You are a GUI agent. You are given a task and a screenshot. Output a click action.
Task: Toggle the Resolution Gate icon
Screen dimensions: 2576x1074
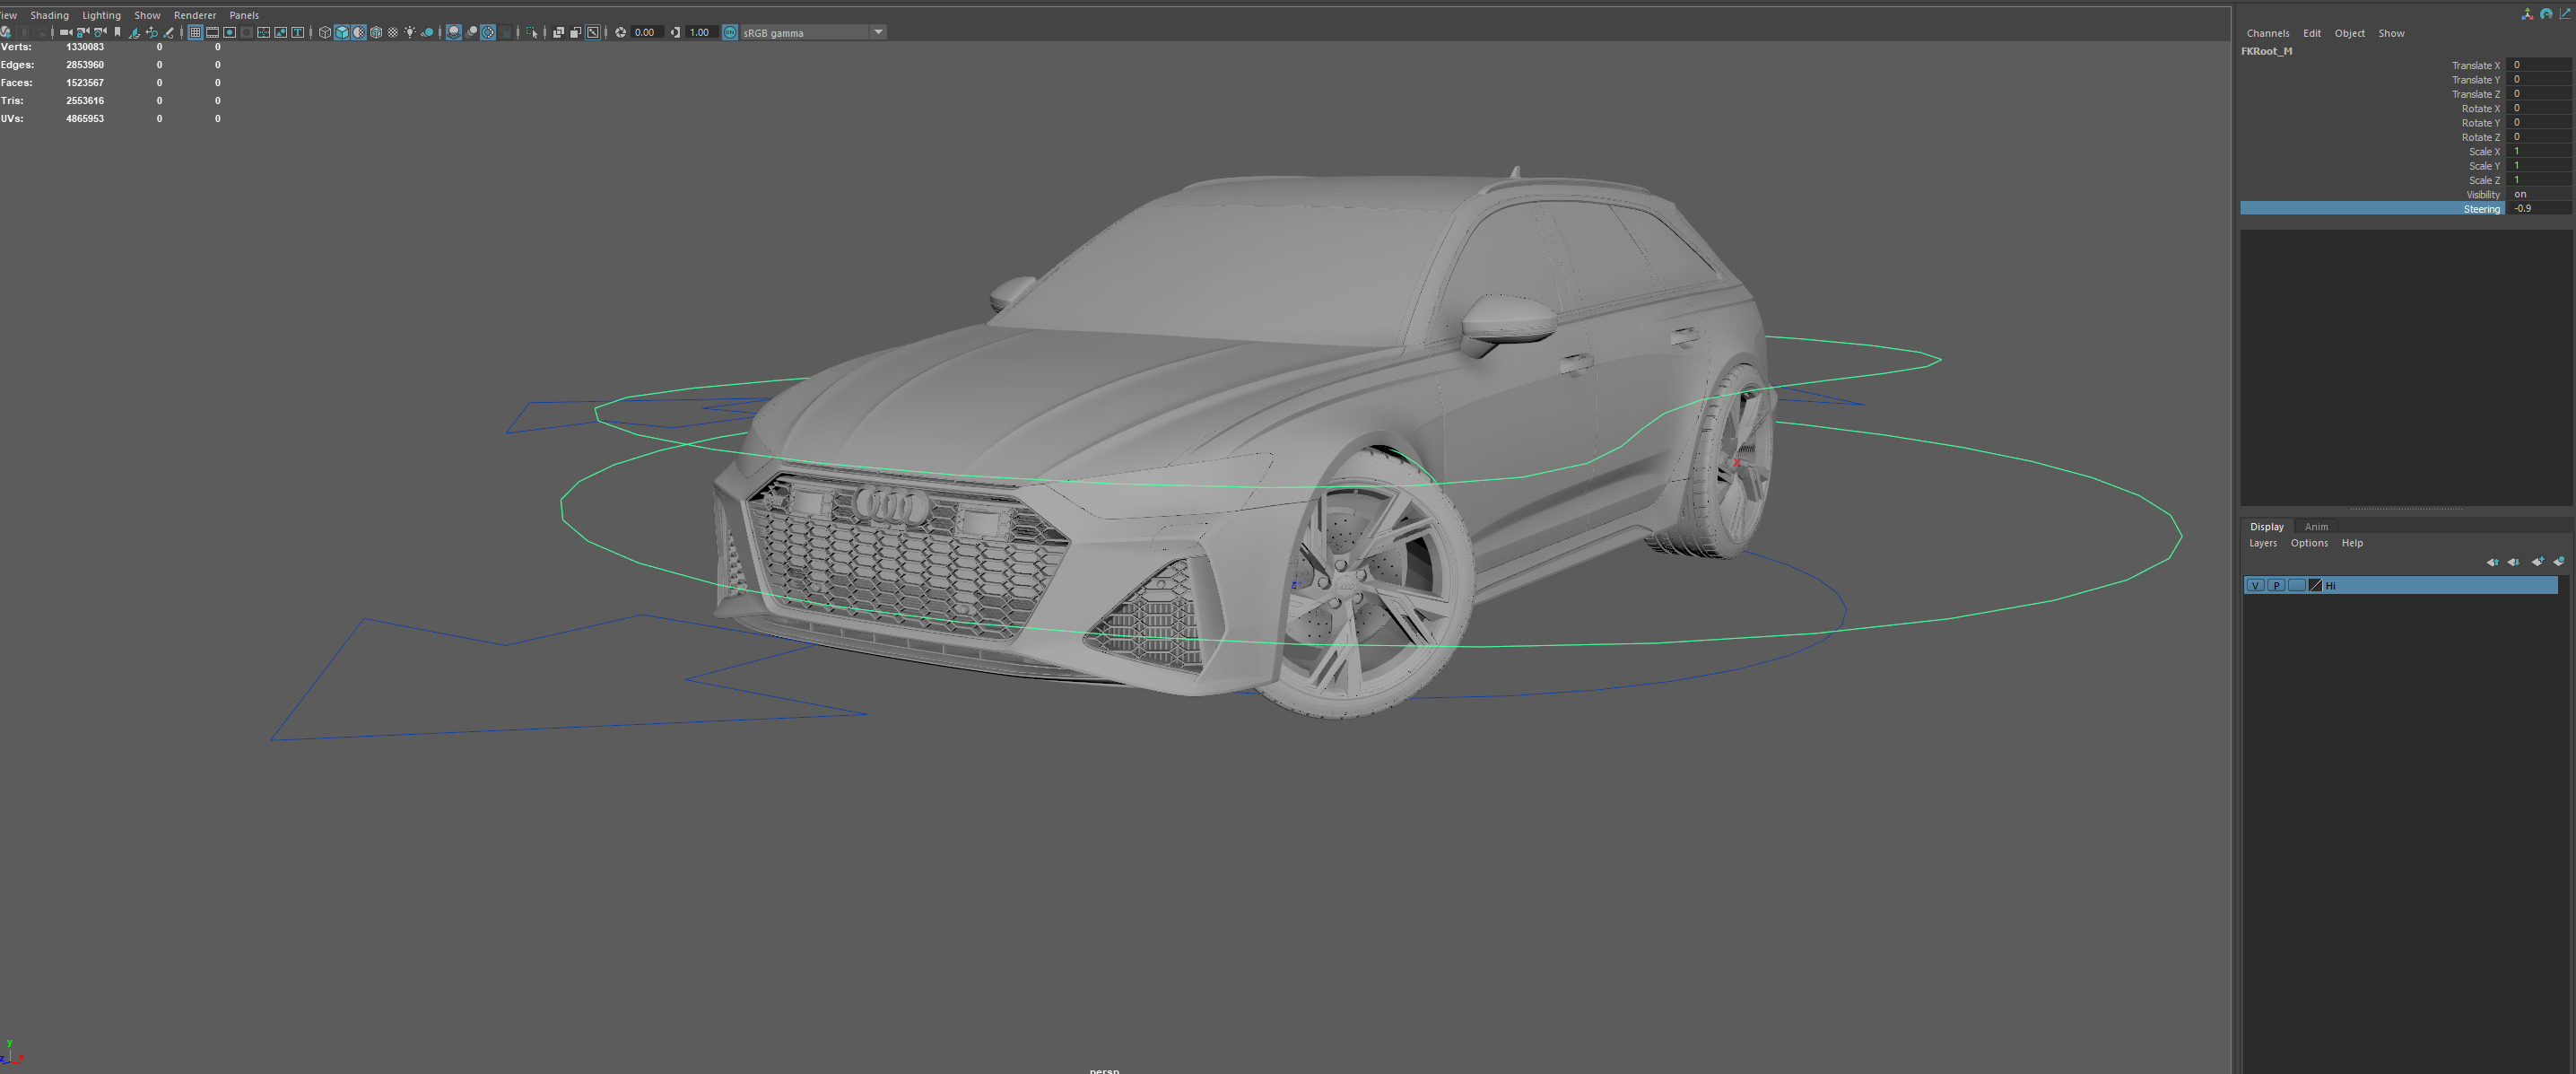pyautogui.click(x=230, y=33)
